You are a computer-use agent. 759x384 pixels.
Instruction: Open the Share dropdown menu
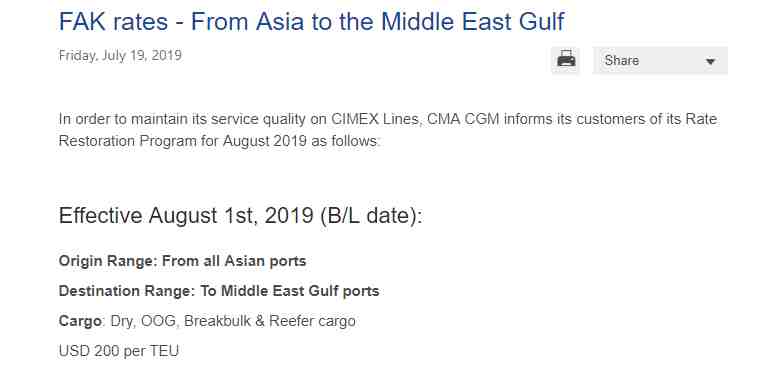(x=660, y=61)
